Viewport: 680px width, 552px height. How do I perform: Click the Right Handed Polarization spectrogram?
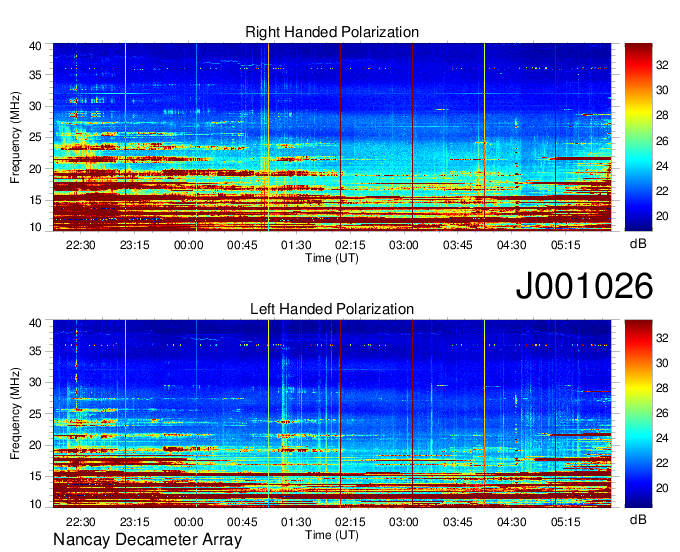coord(332,137)
